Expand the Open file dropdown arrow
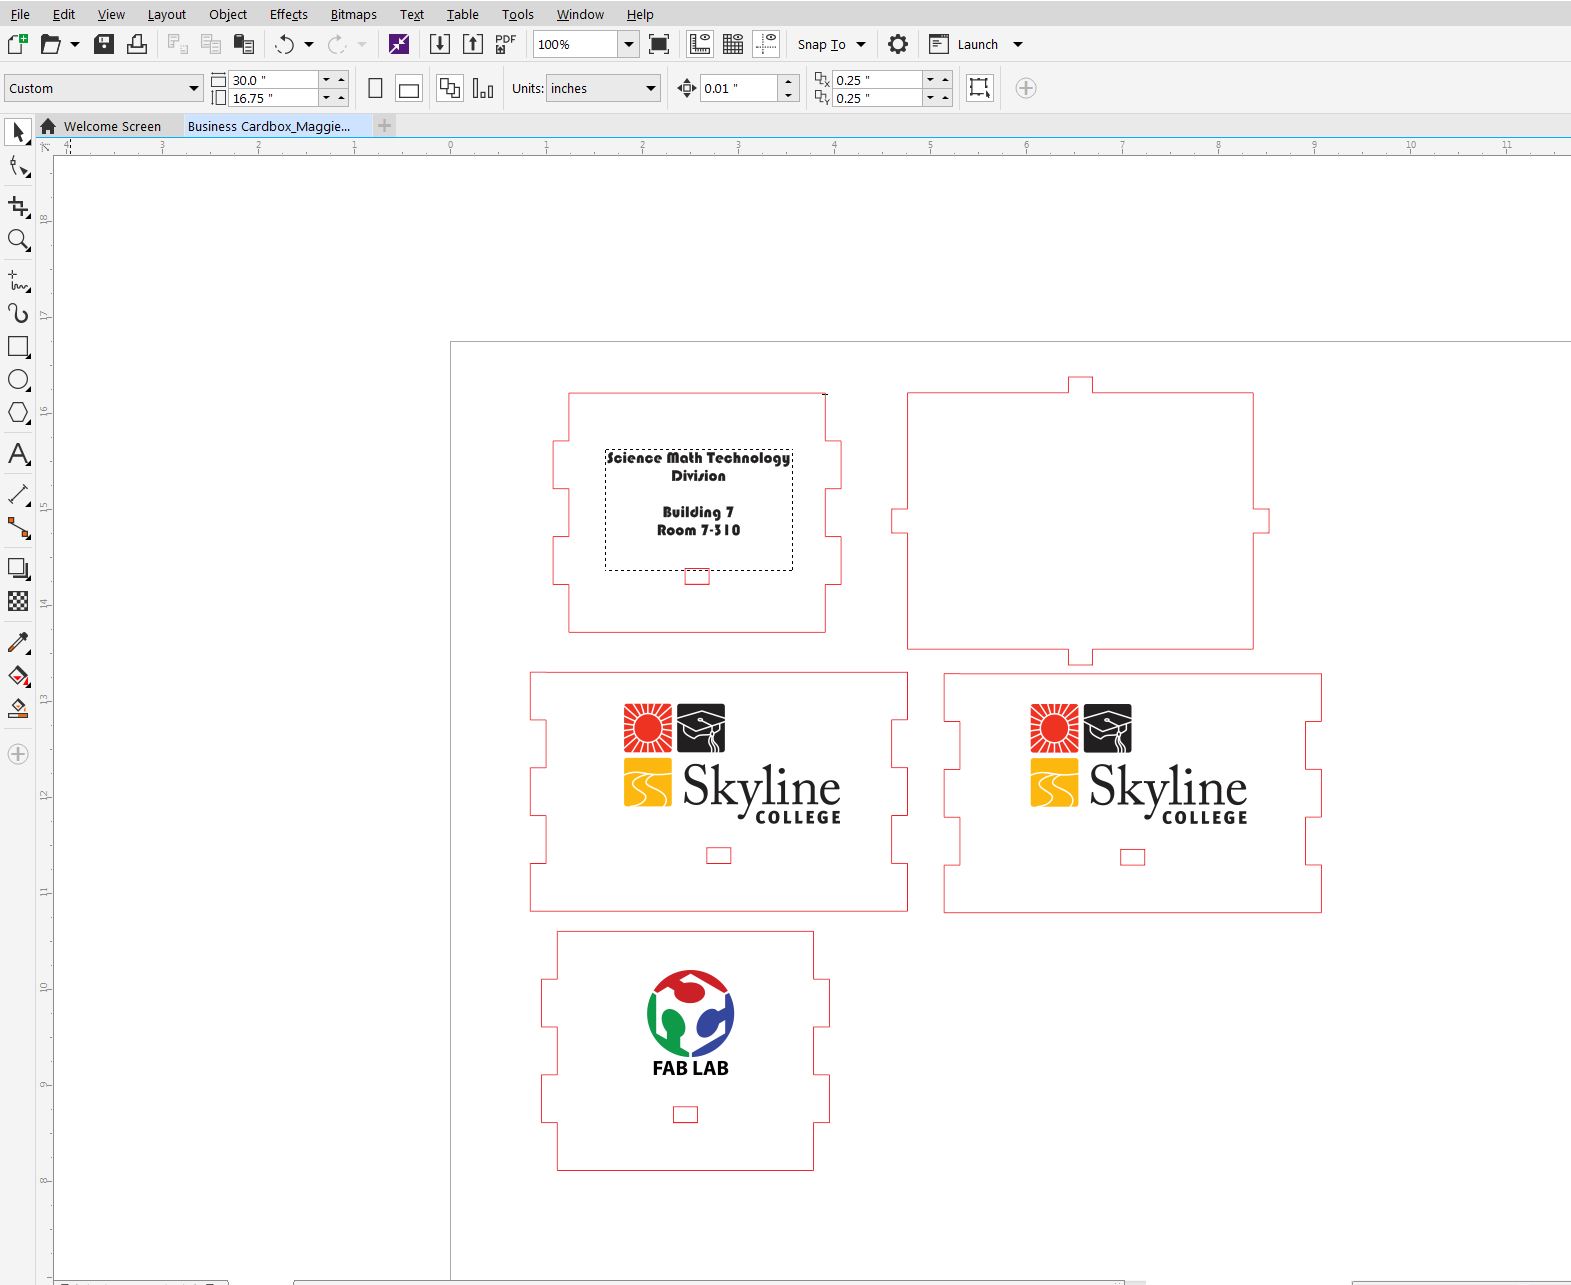 [x=75, y=44]
